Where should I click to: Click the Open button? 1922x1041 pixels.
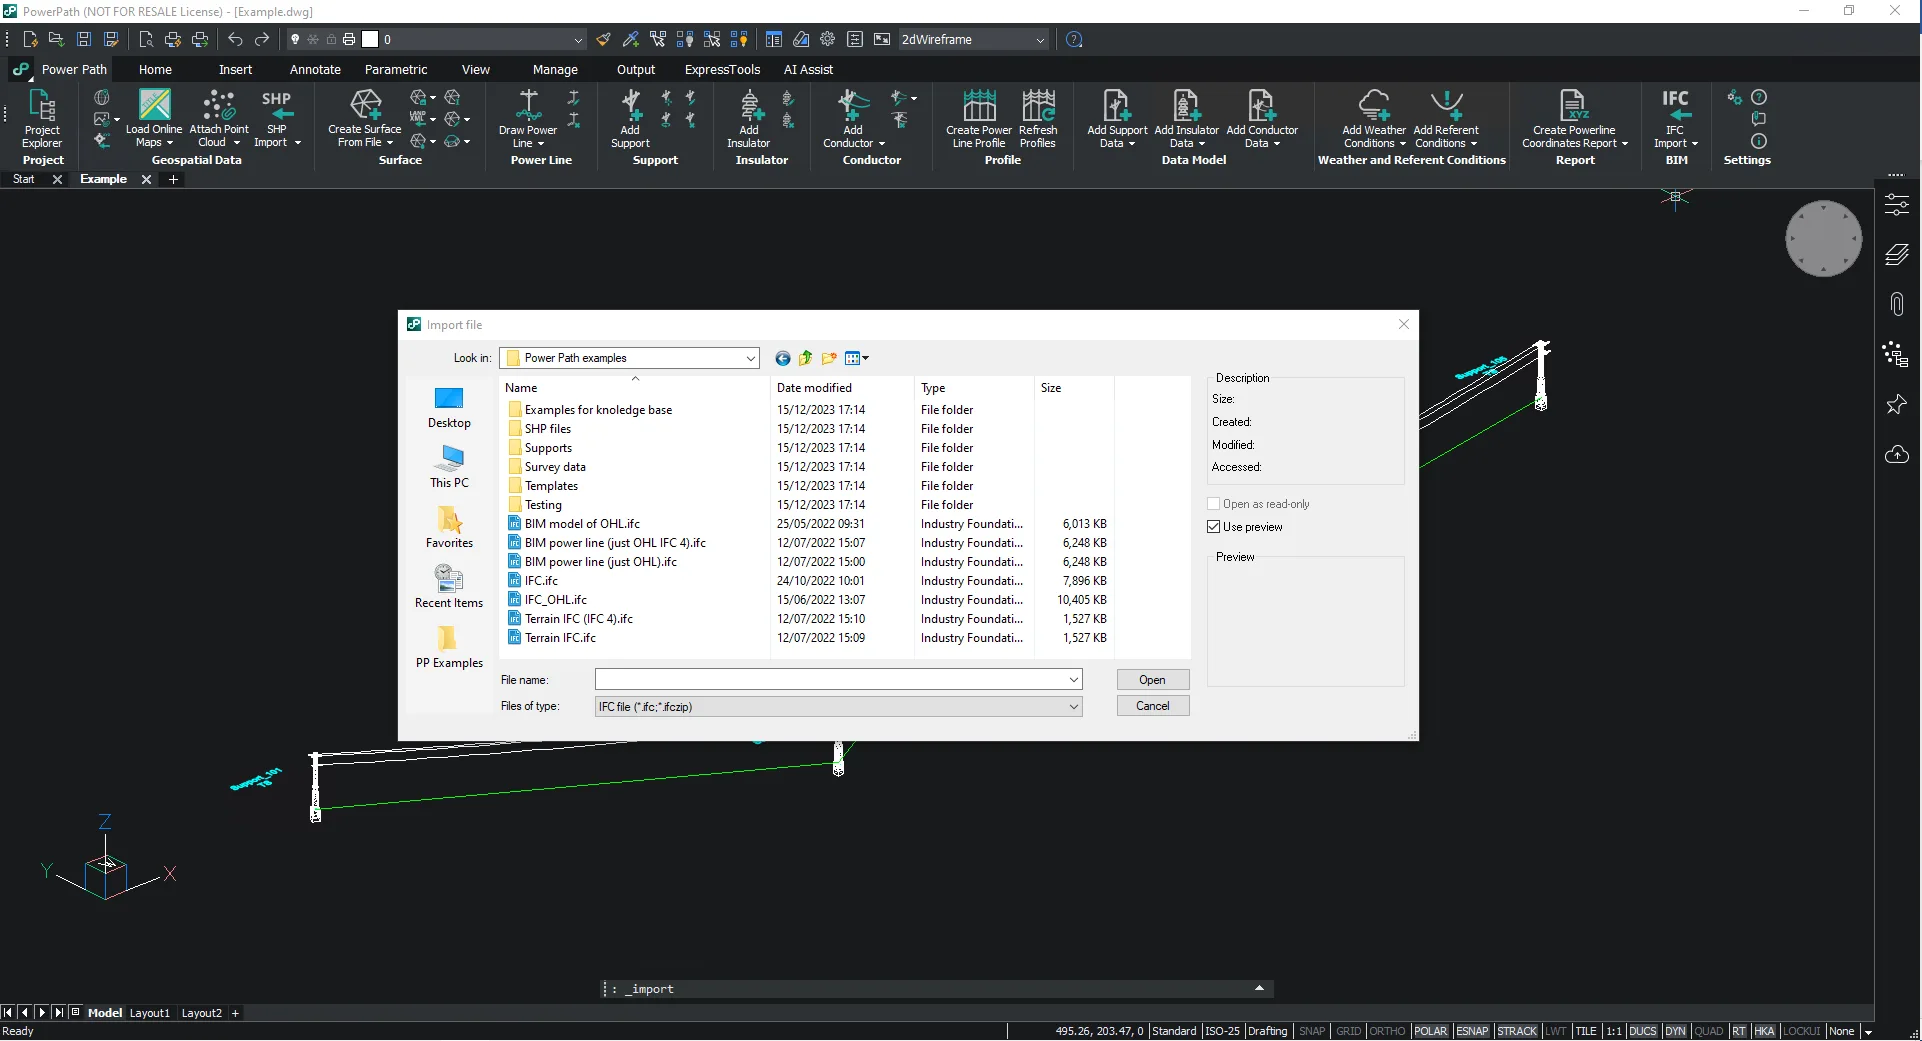click(1152, 680)
